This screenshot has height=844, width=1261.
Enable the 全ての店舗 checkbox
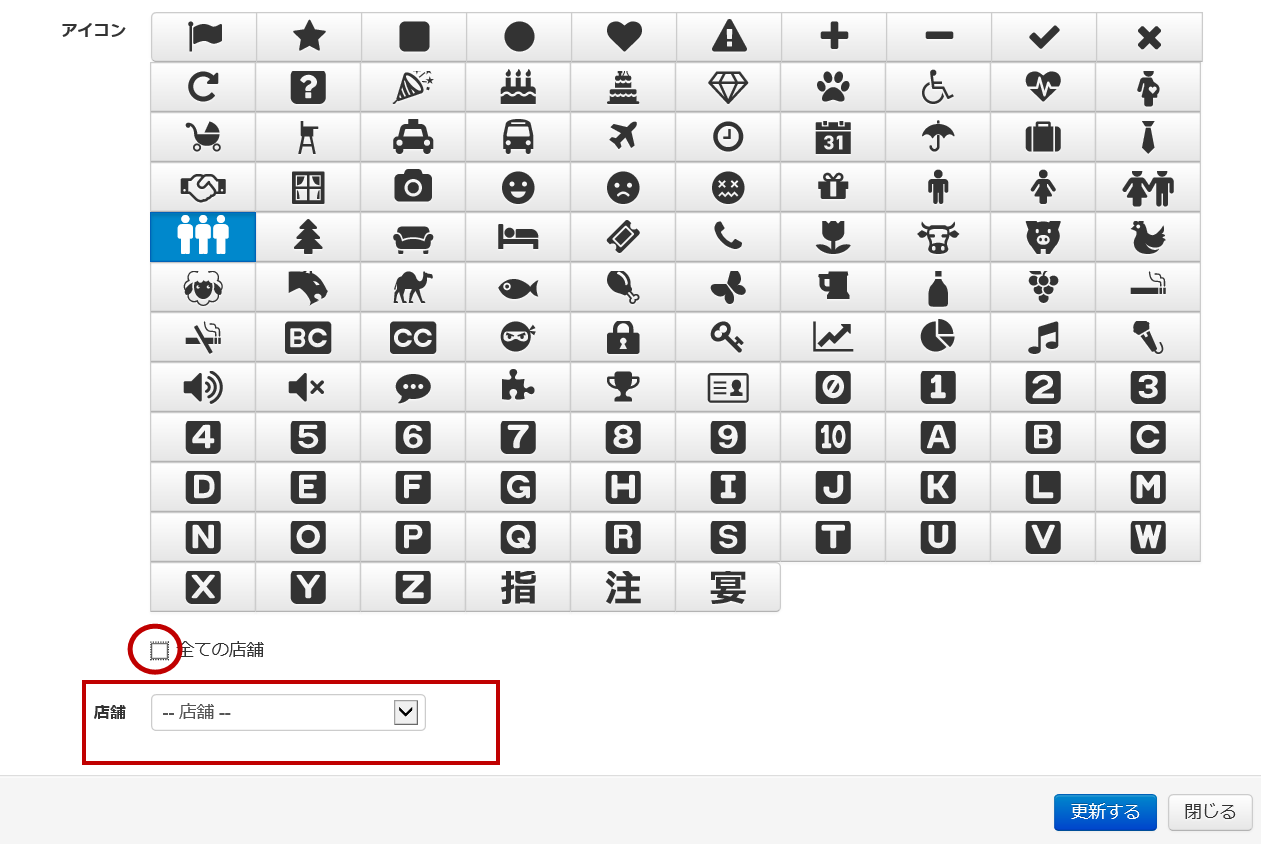pyautogui.click(x=159, y=651)
